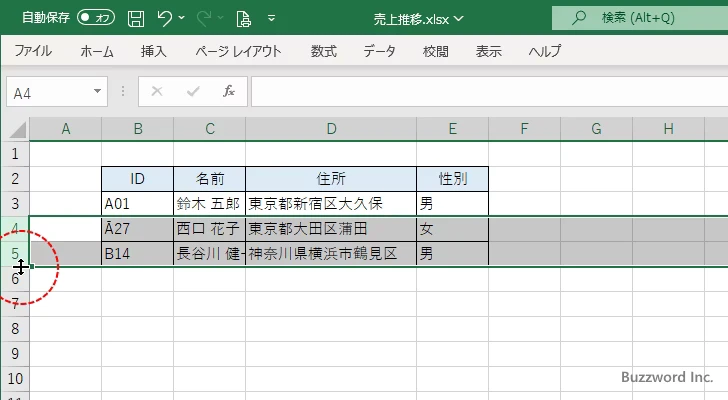Click the formula bar Enter checkmark icon
This screenshot has width=728, height=400.
[x=193, y=91]
